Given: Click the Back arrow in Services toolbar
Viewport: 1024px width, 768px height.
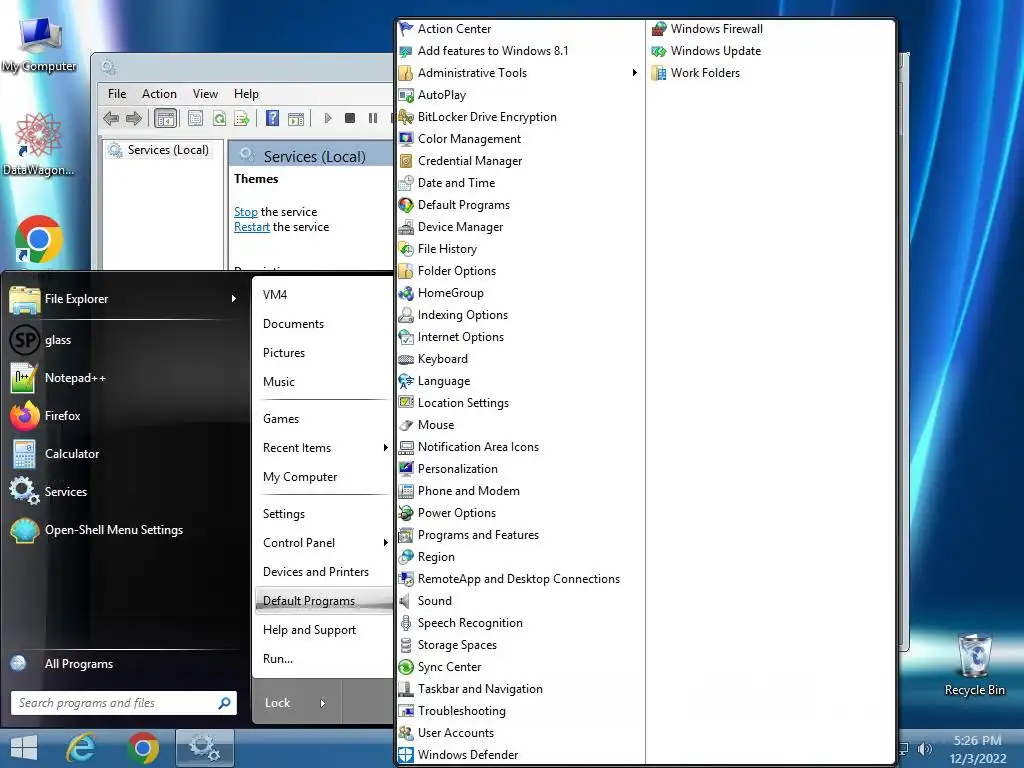Looking at the screenshot, I should click(111, 118).
